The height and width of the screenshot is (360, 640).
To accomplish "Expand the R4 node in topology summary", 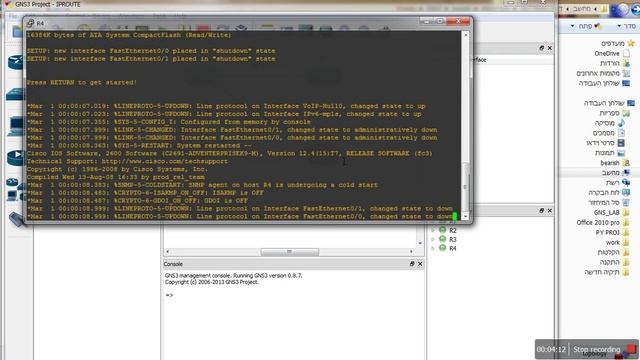I will tap(433, 248).
